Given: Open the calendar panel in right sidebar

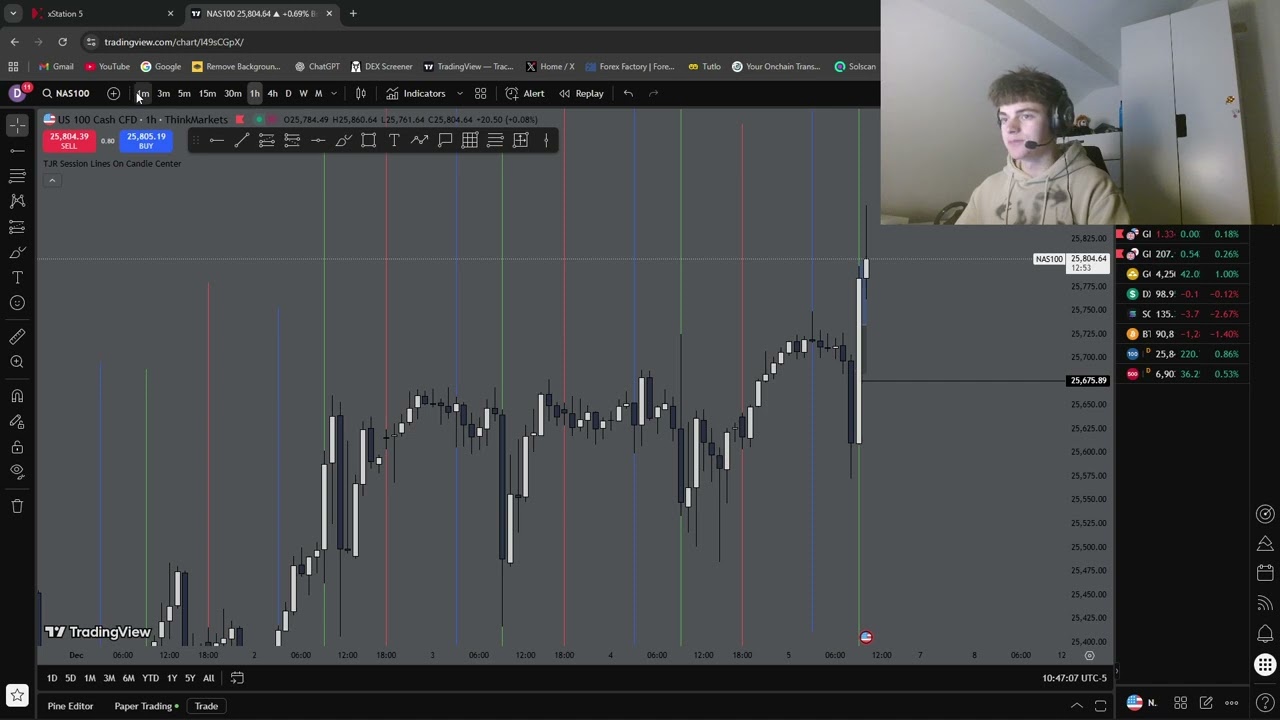Looking at the screenshot, I should 1265,573.
